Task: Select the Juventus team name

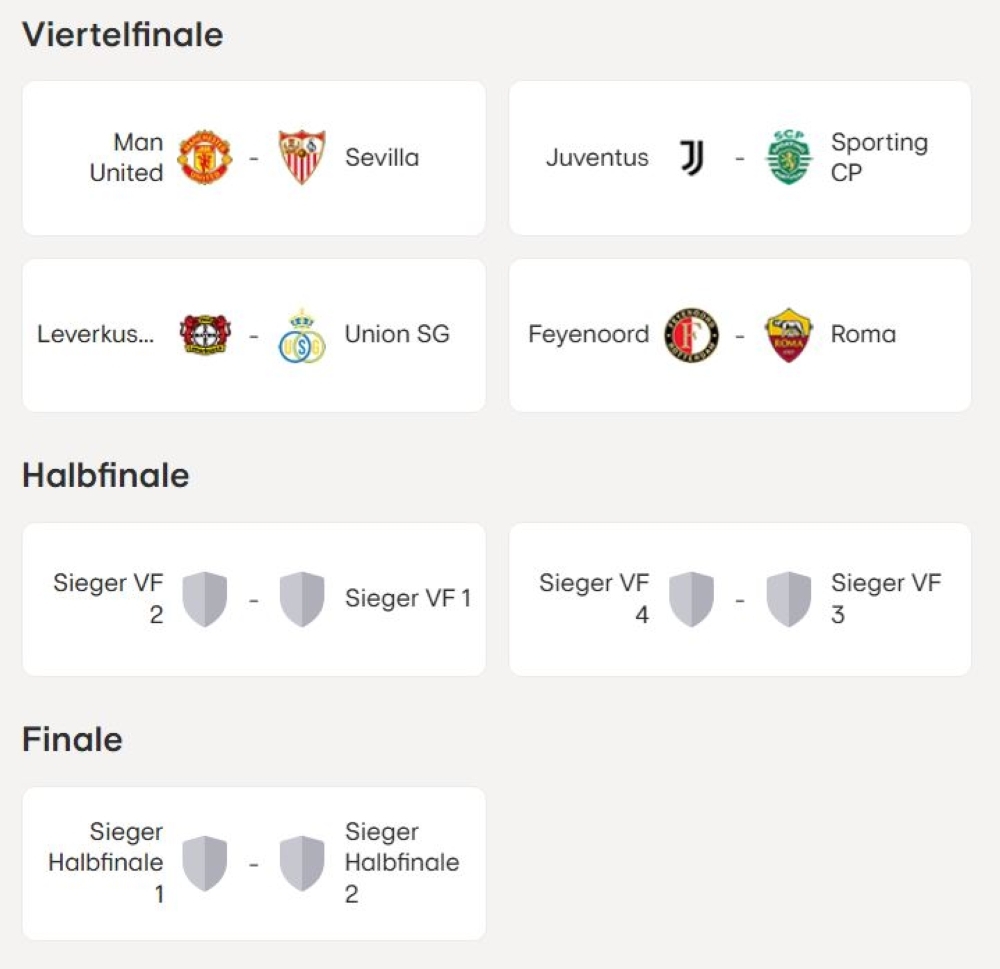Action: [597, 158]
